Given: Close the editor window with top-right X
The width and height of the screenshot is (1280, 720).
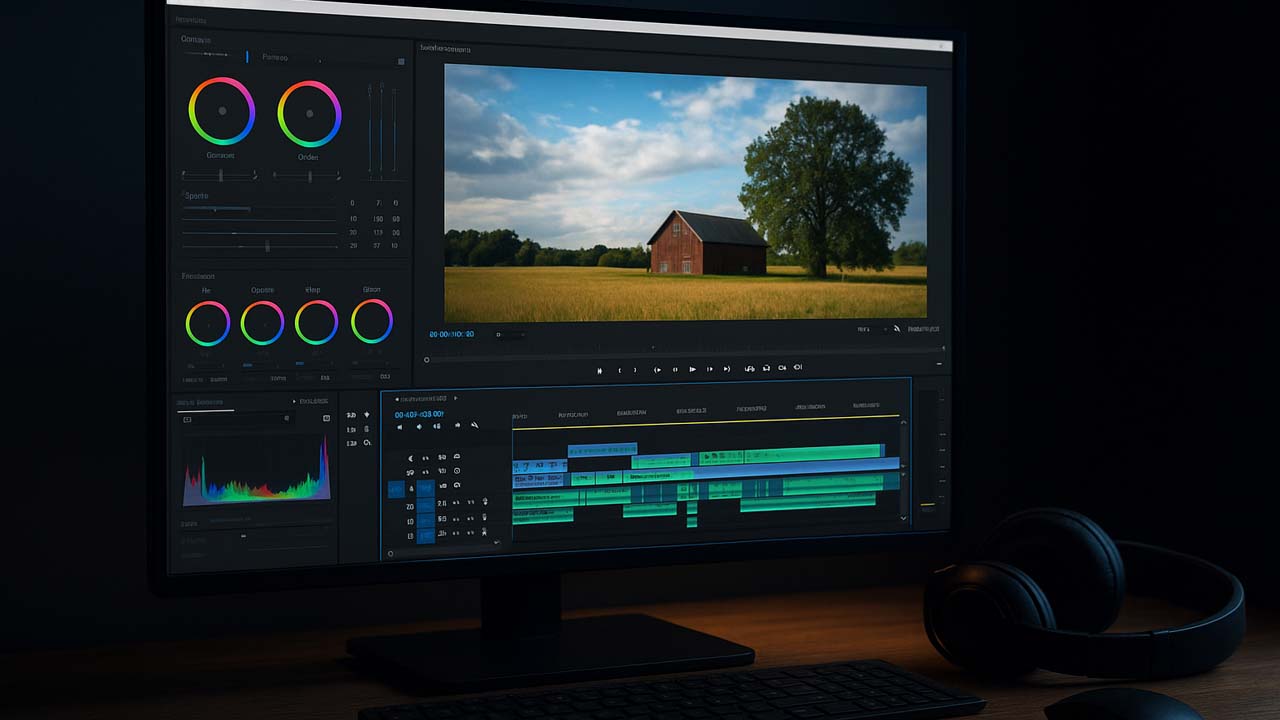Looking at the screenshot, I should coord(940,46).
